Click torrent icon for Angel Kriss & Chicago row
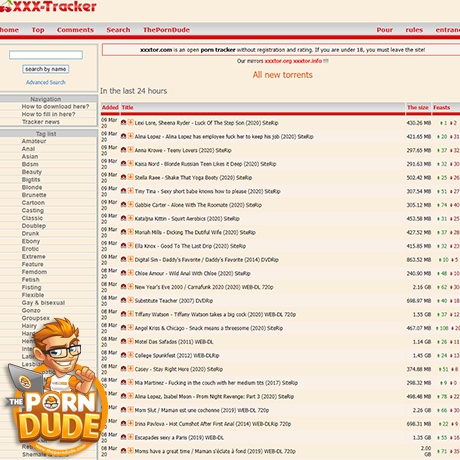 [123, 328]
